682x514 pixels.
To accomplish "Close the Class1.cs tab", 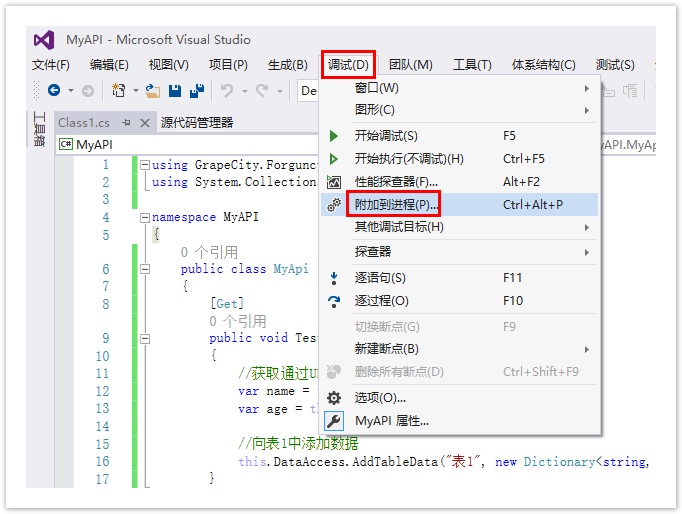I will tap(145, 123).
